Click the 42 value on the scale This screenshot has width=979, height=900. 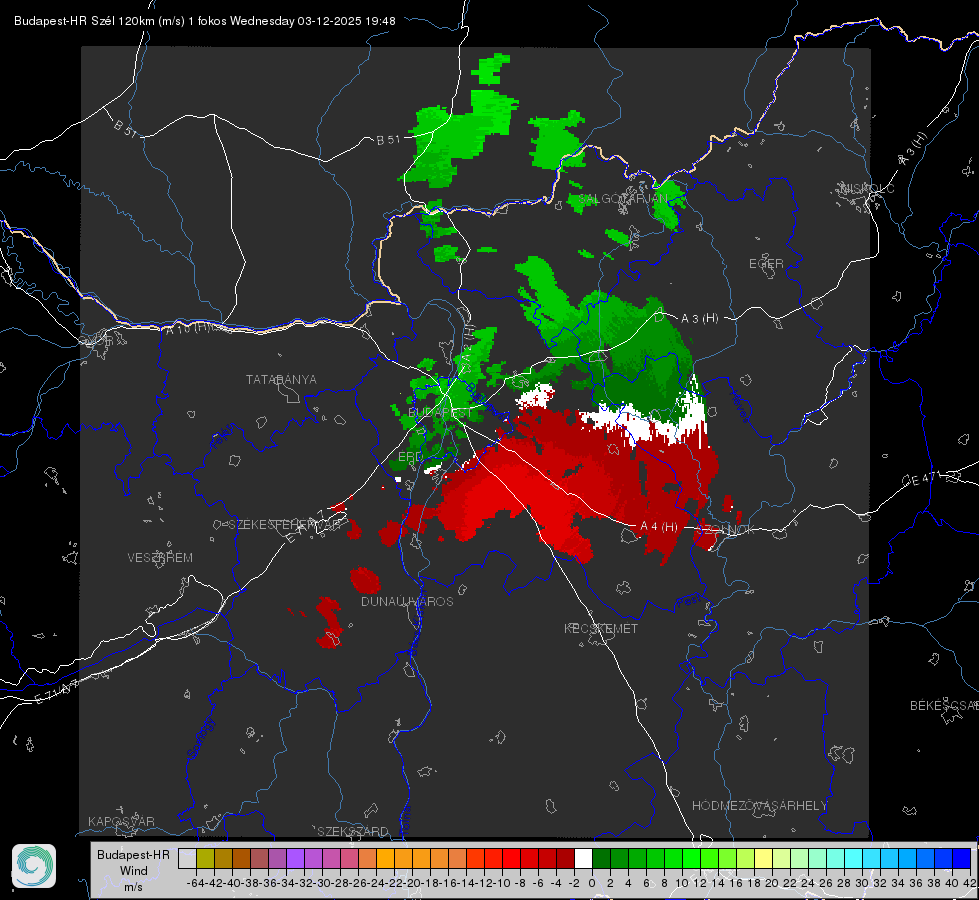[x=969, y=883]
